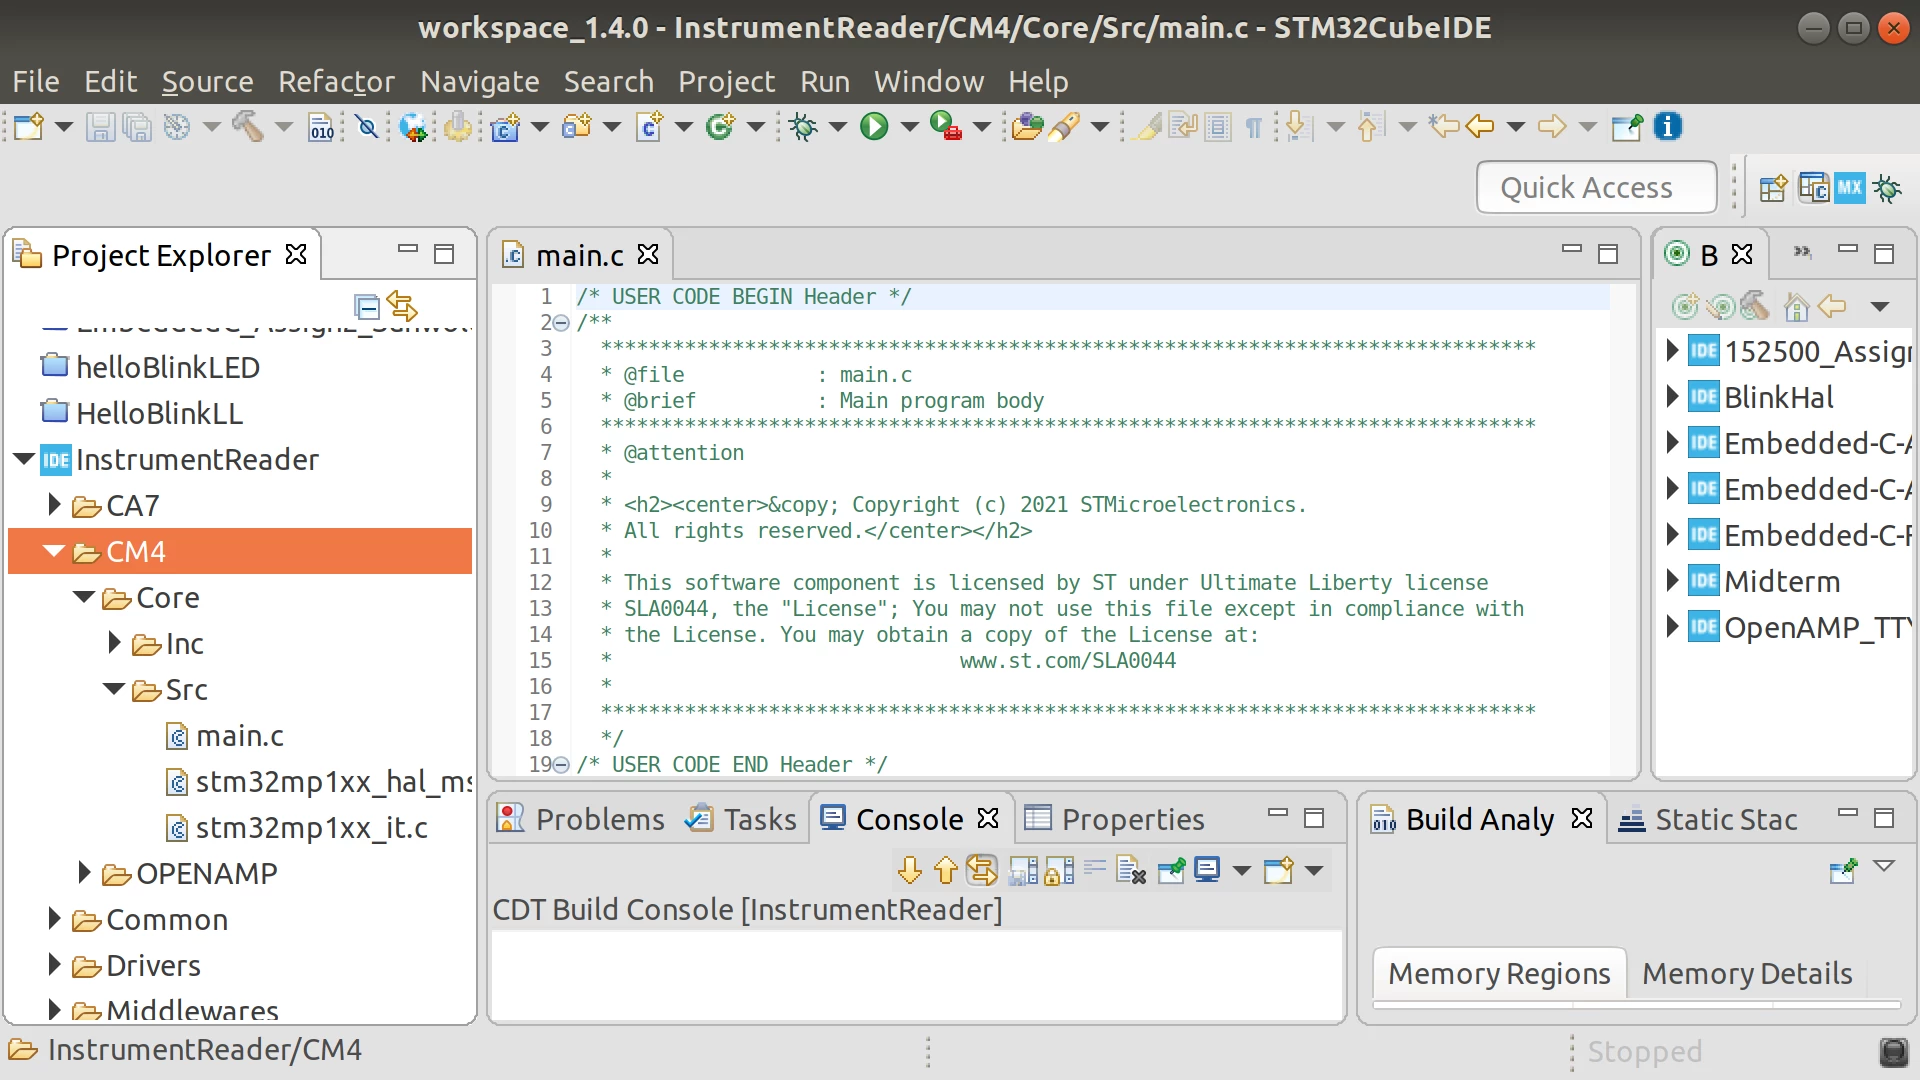Viewport: 1920px width, 1080px height.
Task: Toggle Word Wrap in editor toolbar
Action: pyautogui.click(x=1183, y=127)
